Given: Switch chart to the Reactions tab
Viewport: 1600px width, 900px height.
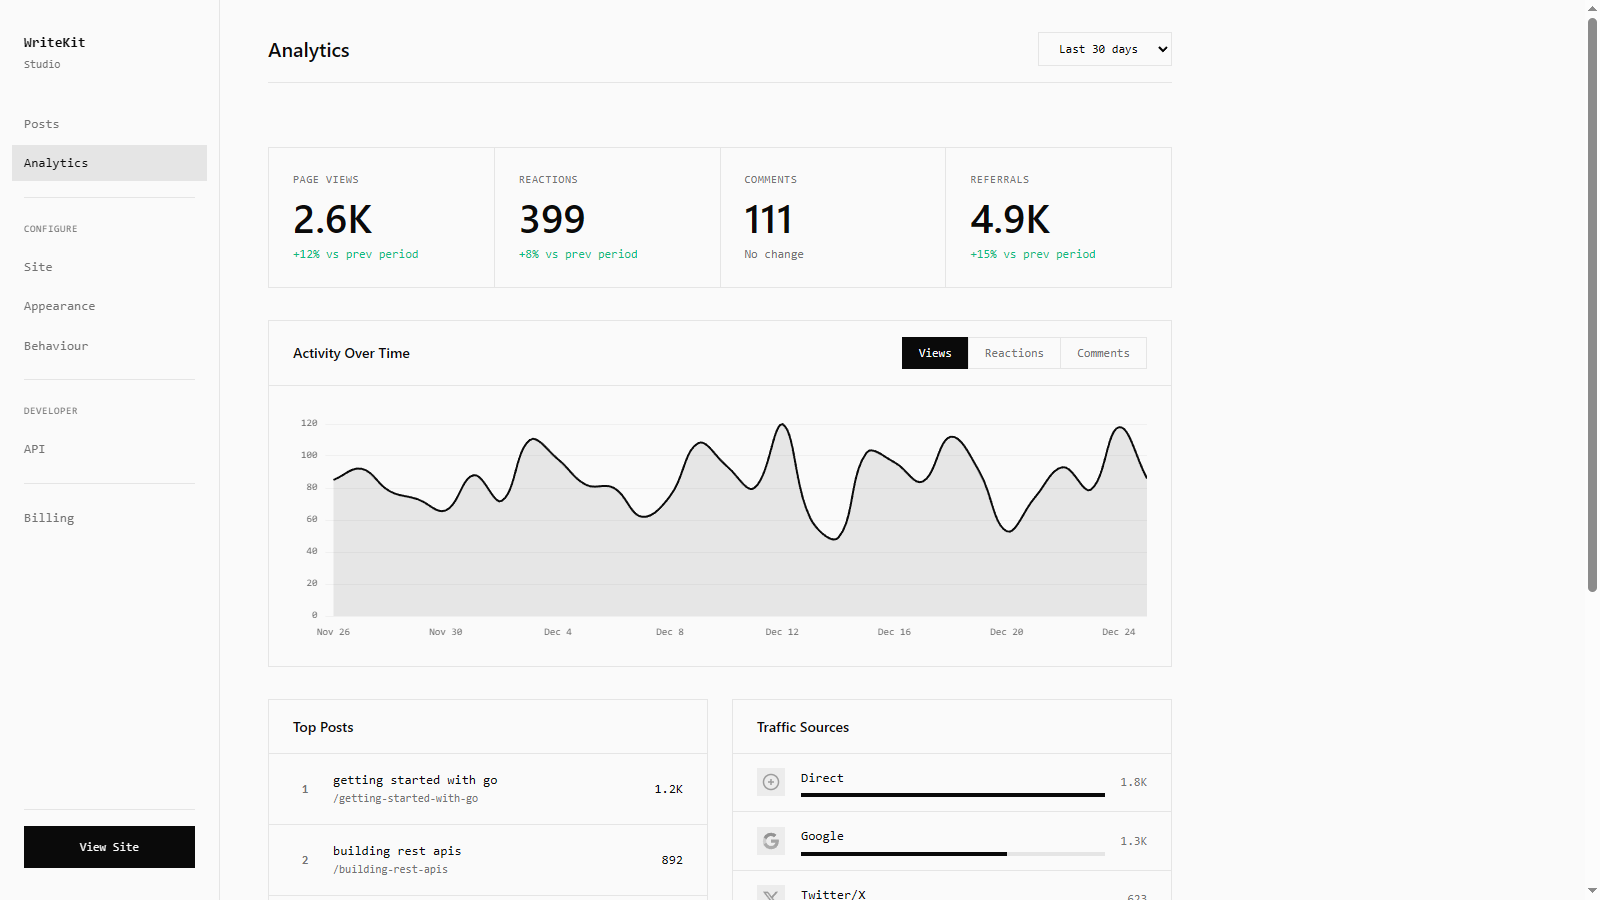Looking at the screenshot, I should coord(1013,353).
